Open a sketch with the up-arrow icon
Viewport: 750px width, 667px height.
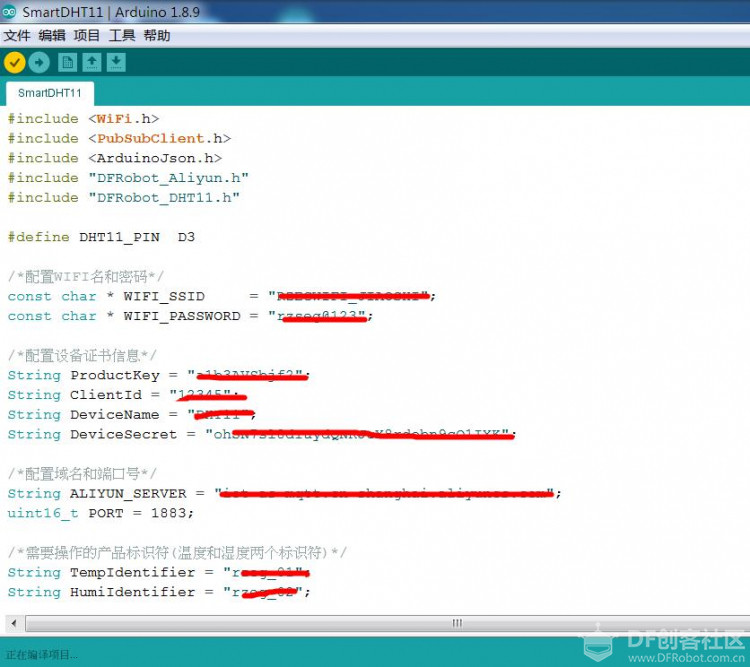click(x=92, y=63)
